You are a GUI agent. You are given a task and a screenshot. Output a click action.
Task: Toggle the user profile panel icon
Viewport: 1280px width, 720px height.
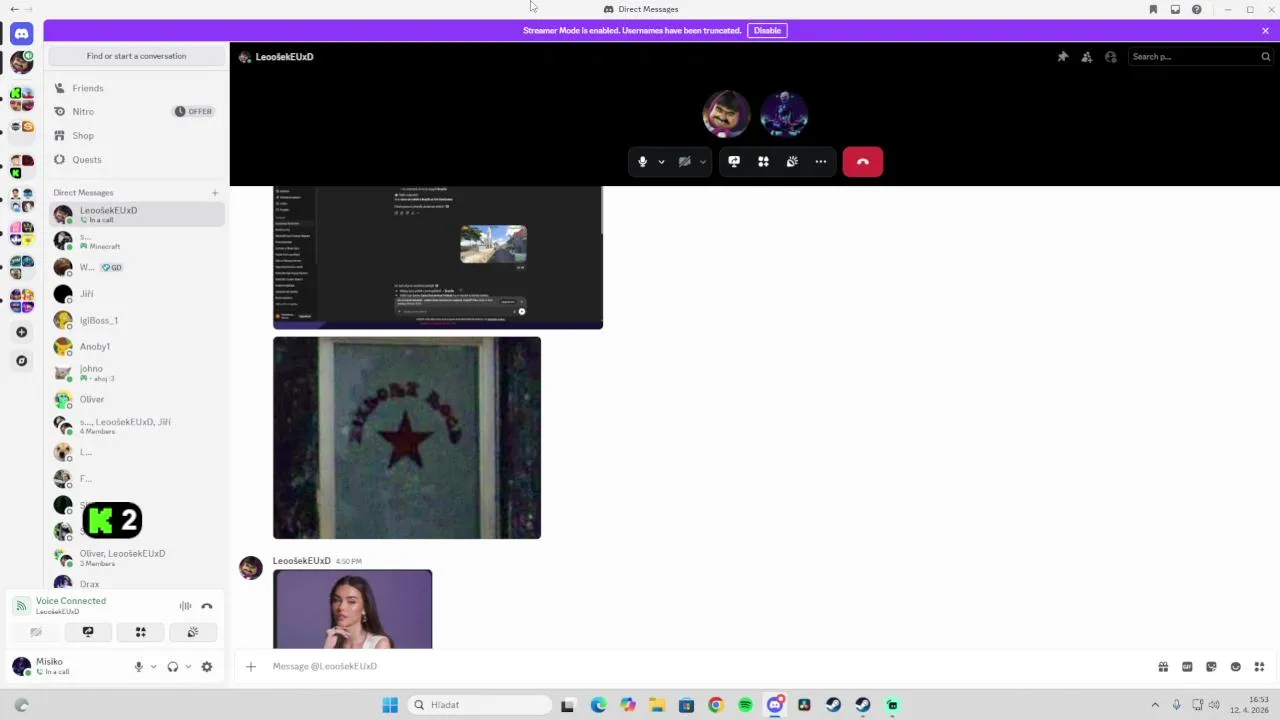tap(1111, 57)
